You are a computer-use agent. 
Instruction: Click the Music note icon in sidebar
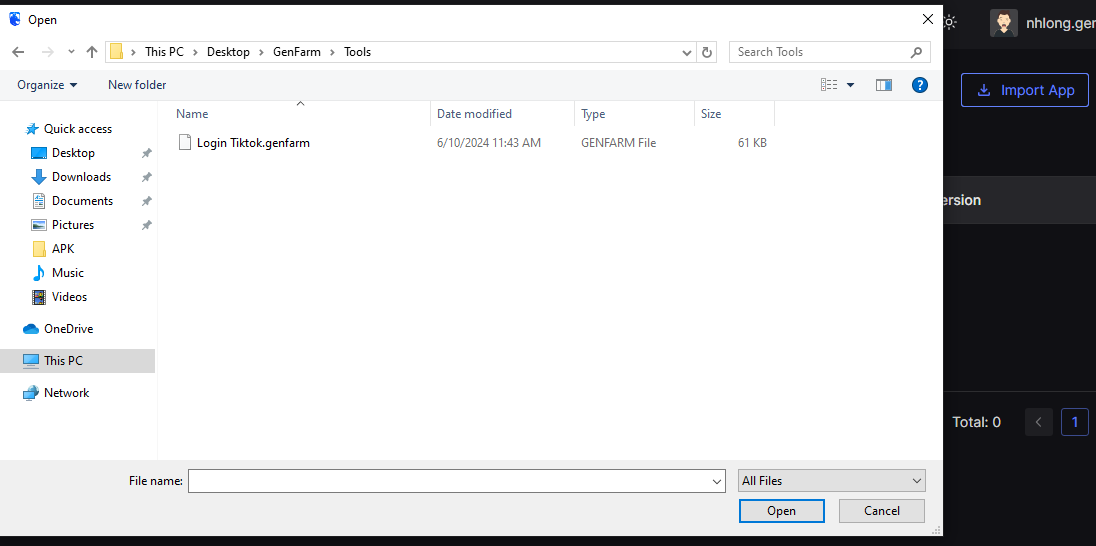pos(39,273)
